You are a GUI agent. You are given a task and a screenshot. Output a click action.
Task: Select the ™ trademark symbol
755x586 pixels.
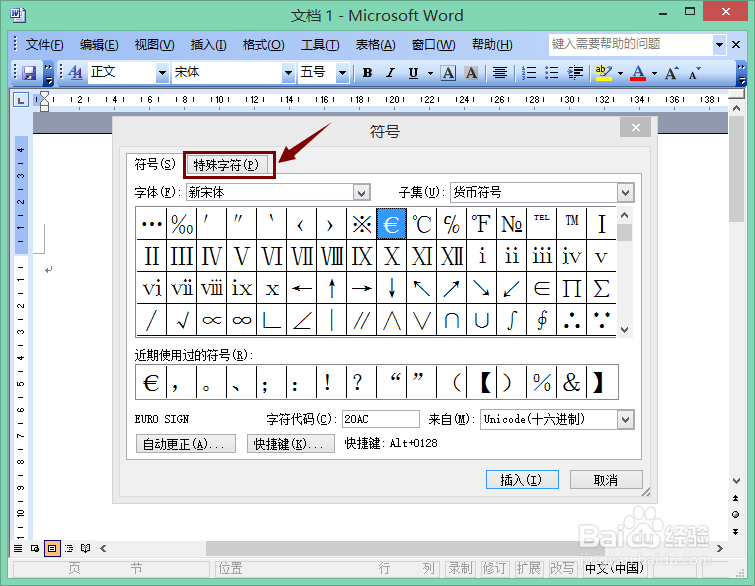click(x=572, y=224)
